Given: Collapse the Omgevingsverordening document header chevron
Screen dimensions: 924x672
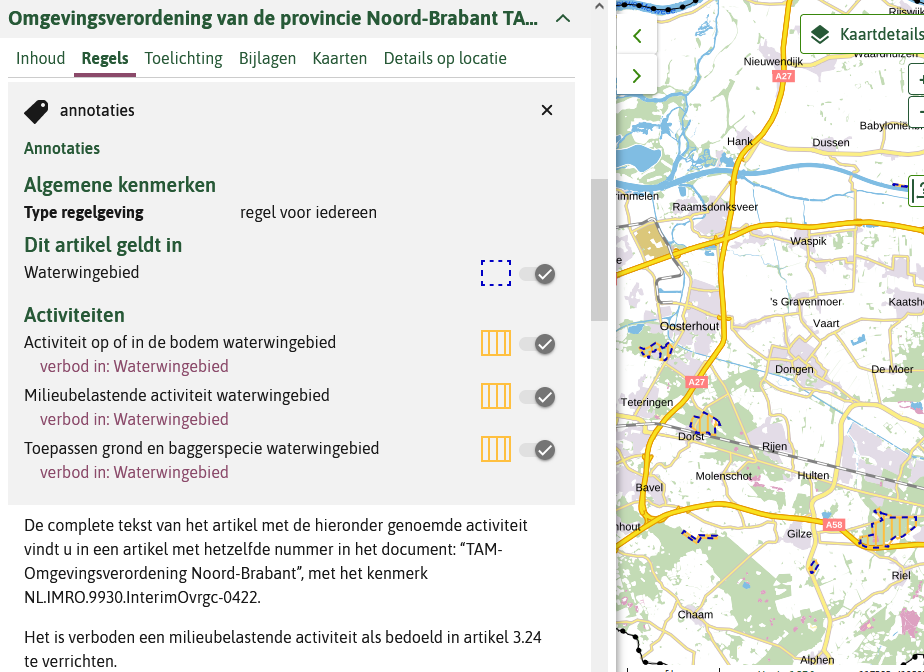Looking at the screenshot, I should coord(563,19).
